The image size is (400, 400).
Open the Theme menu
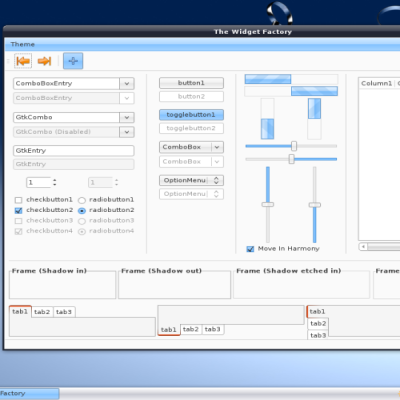(x=23, y=44)
